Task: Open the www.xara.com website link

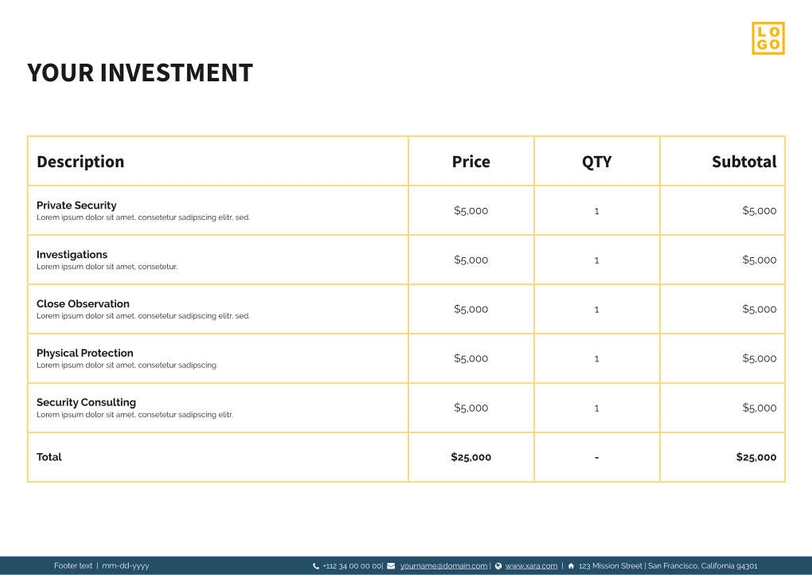Action: pos(531,566)
